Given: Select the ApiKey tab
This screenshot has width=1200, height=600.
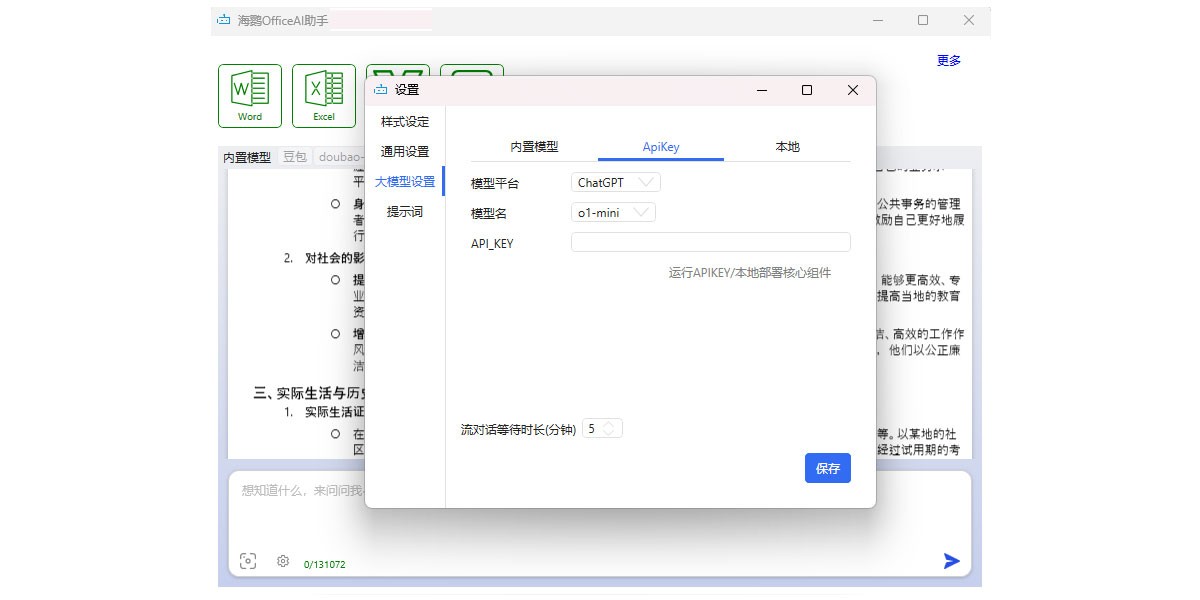Looking at the screenshot, I should [660, 147].
